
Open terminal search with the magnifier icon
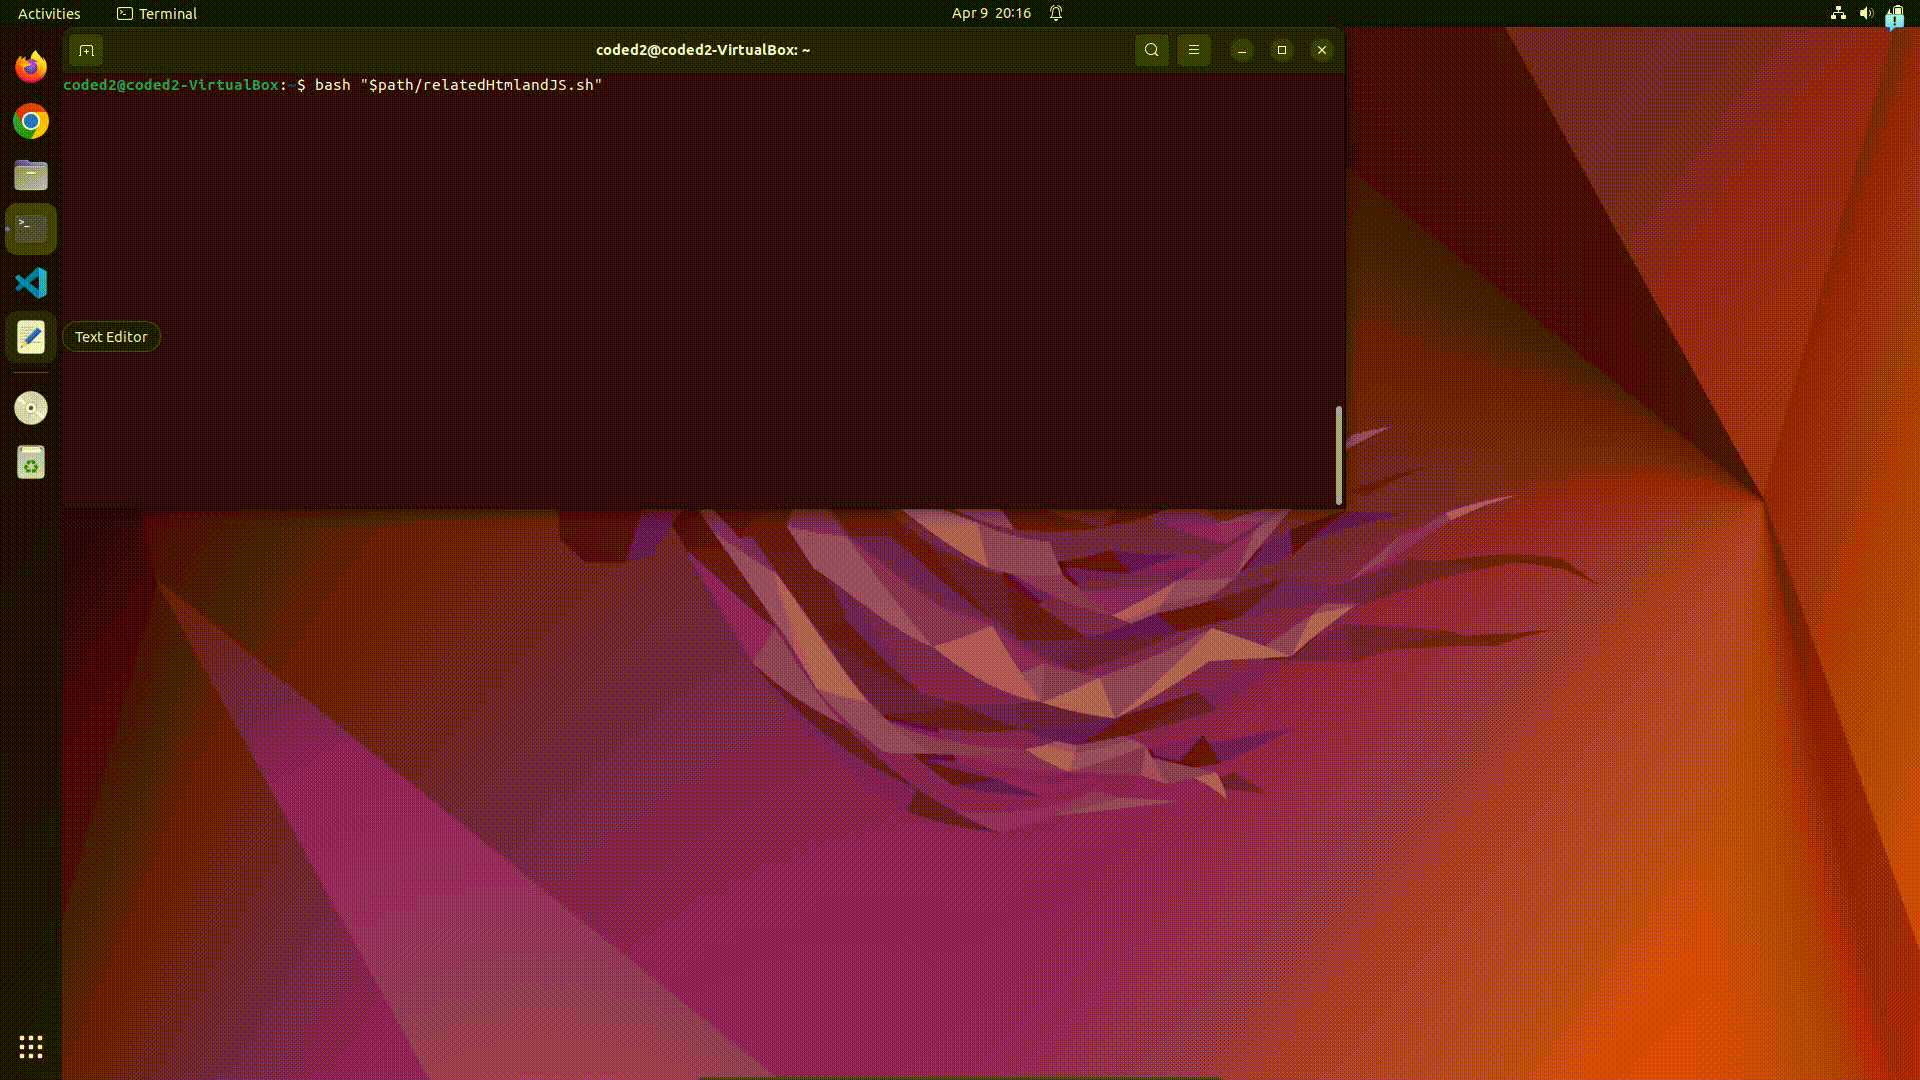1150,49
